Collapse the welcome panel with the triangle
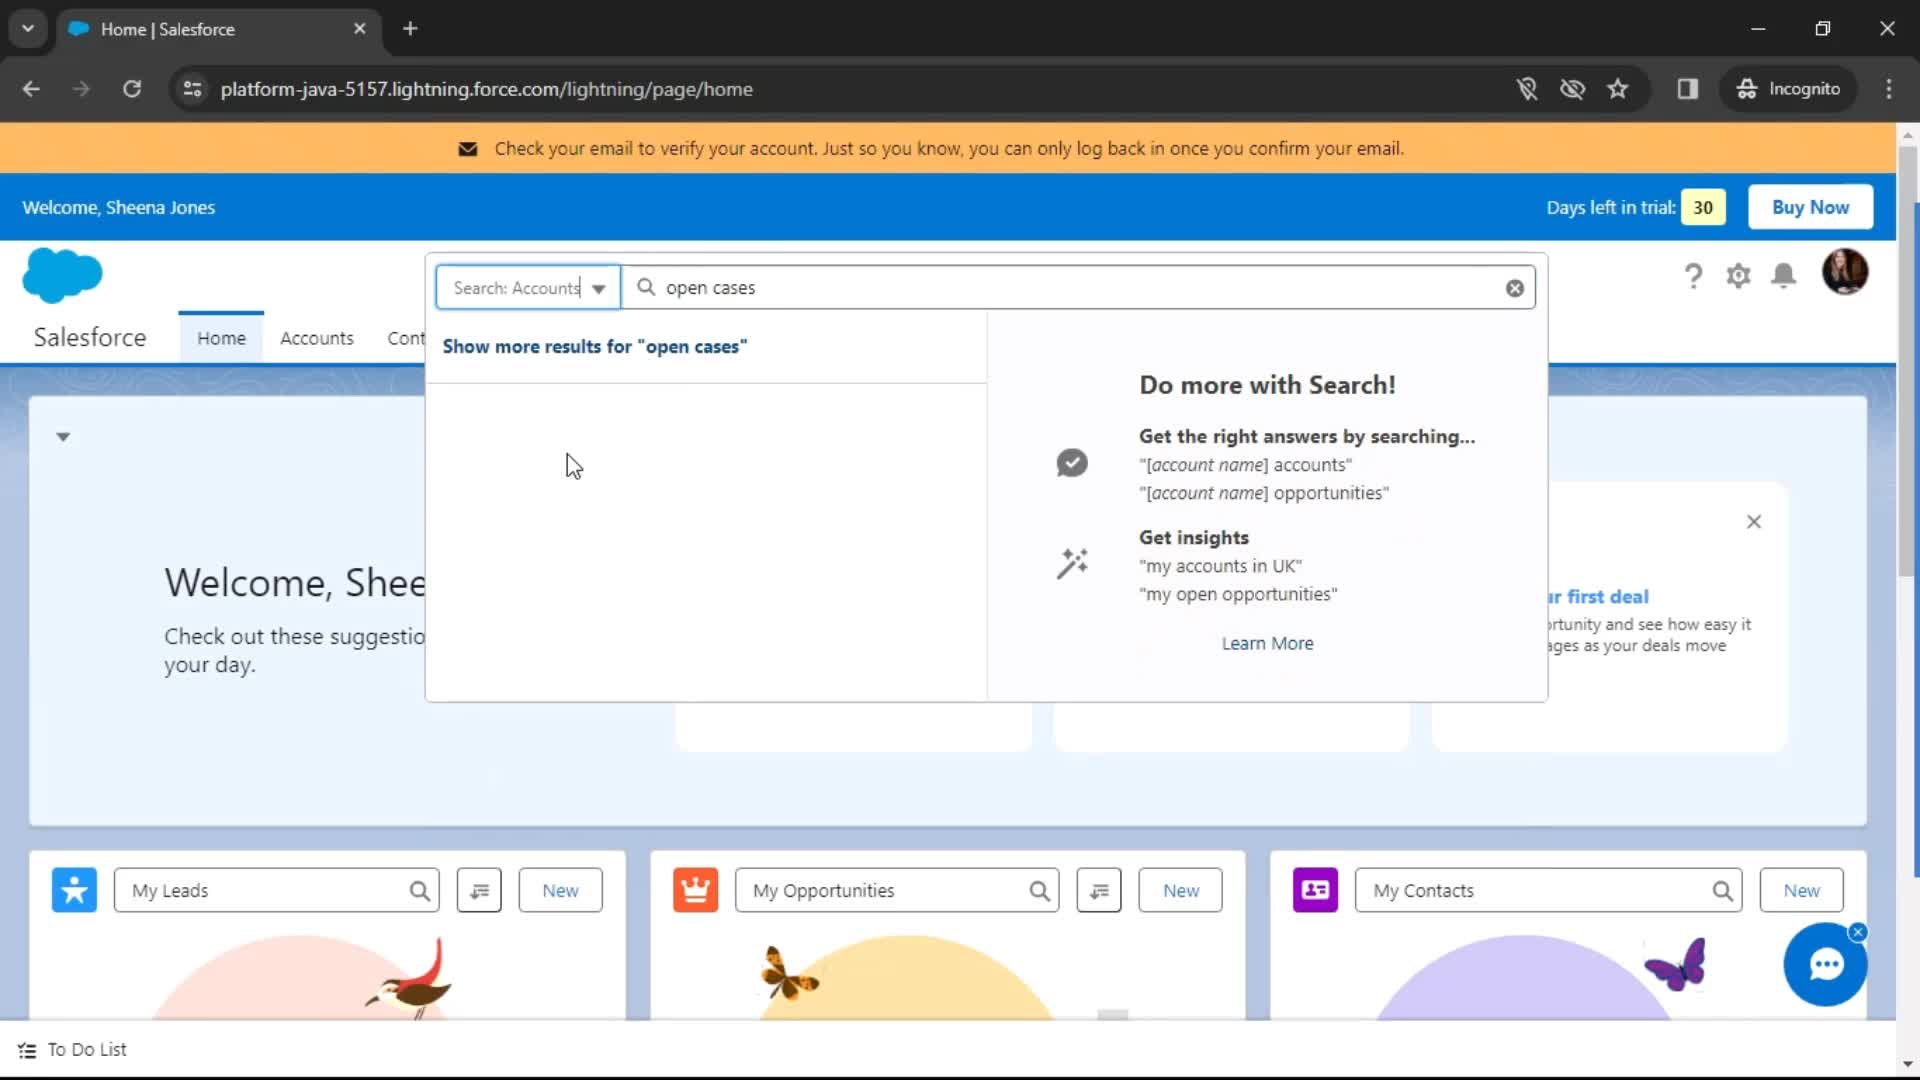 (63, 437)
